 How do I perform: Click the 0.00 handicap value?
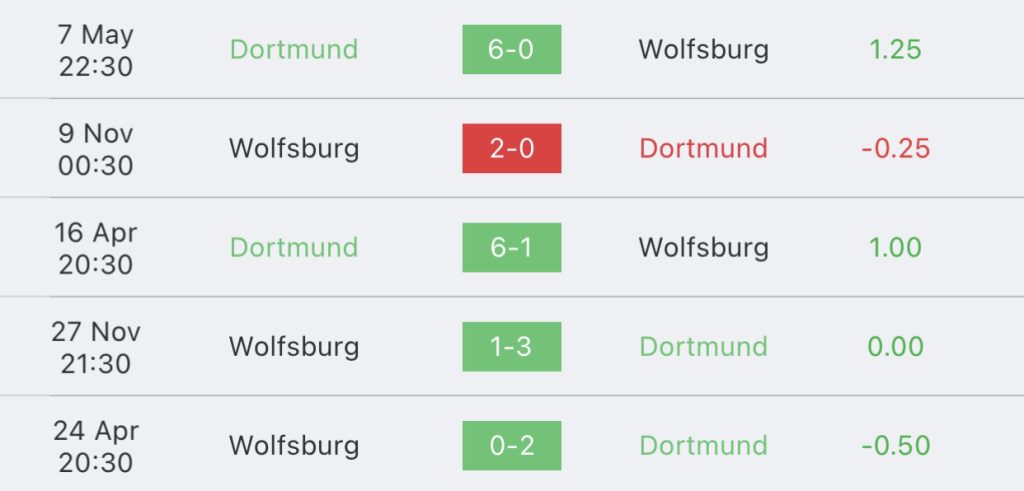point(895,346)
